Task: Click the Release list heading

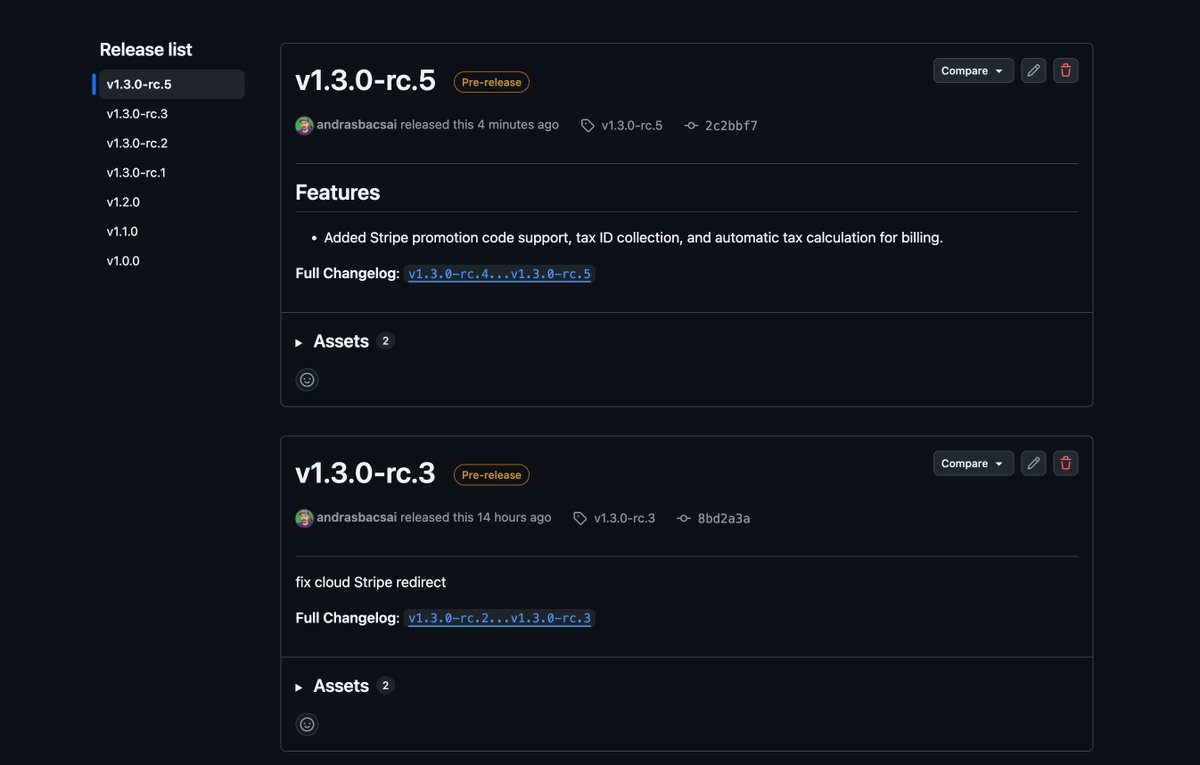Action: [x=146, y=49]
